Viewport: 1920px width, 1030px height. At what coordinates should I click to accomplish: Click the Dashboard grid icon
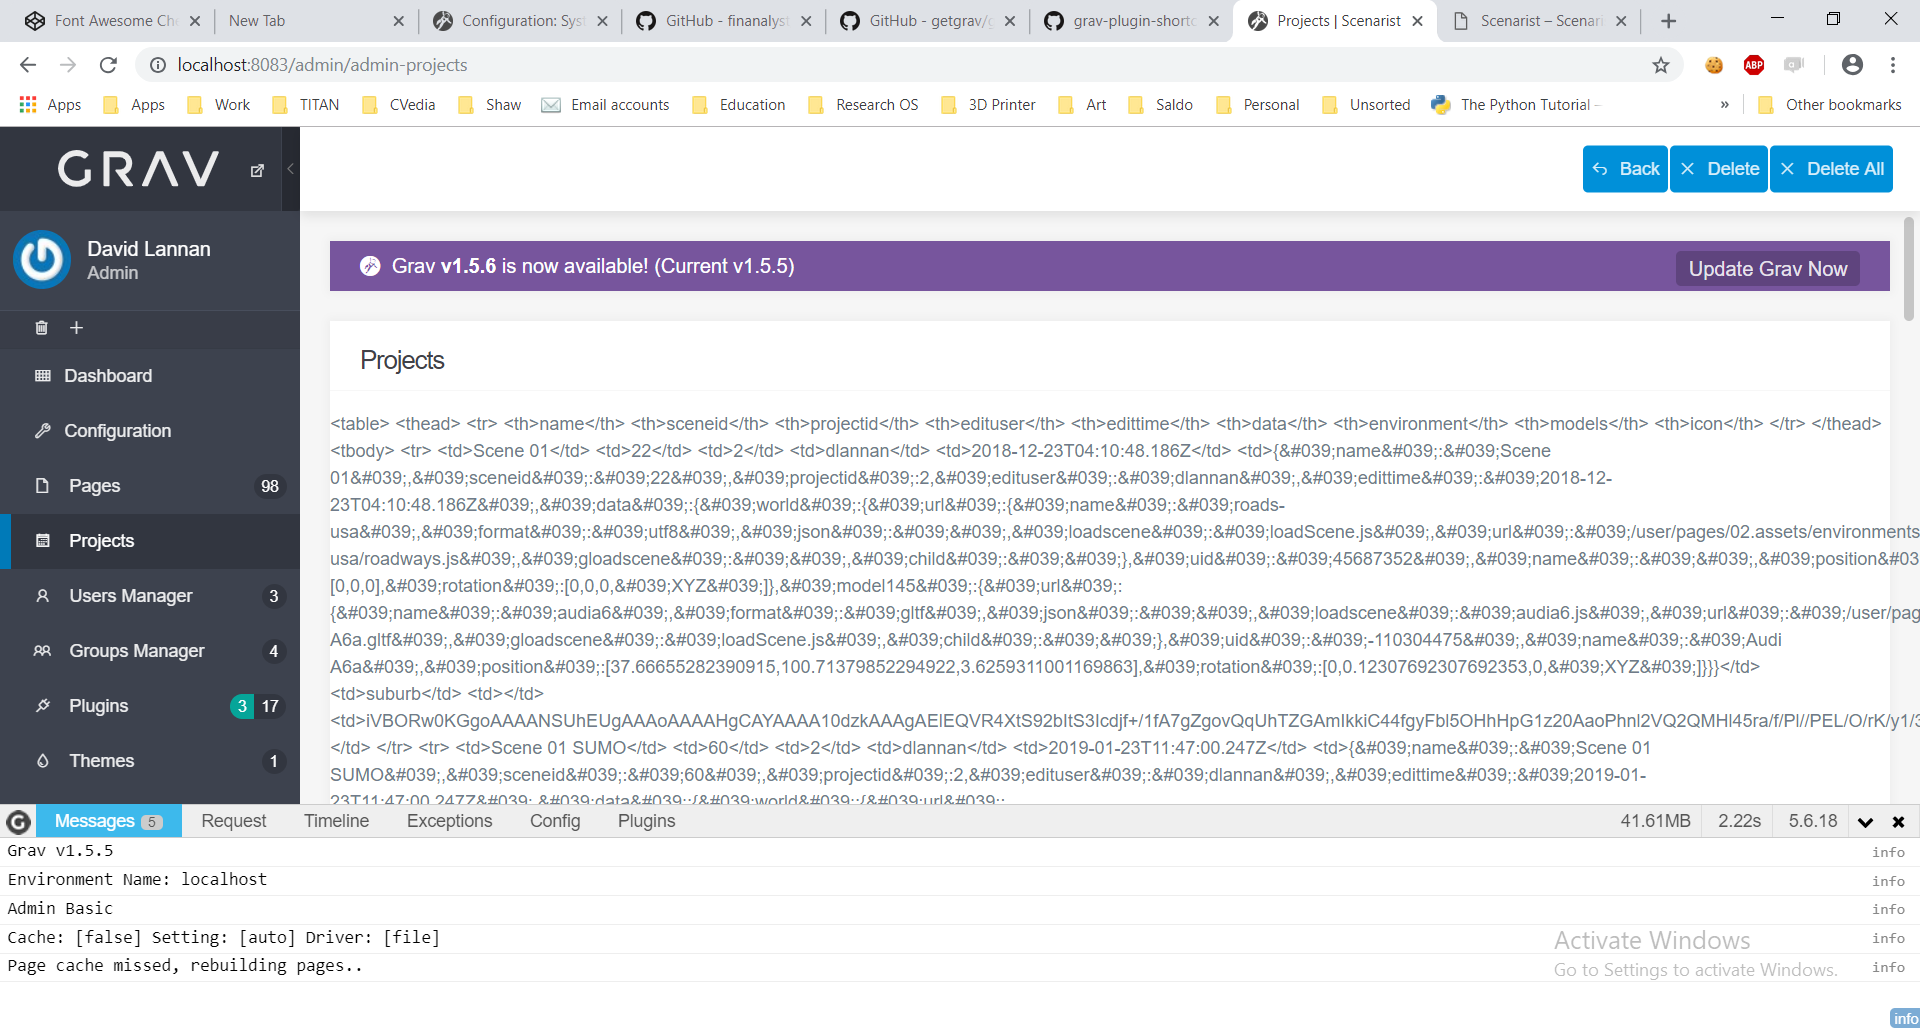[x=42, y=376]
